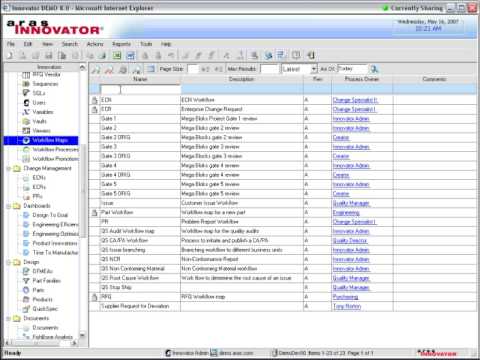480x360 pixels.
Task: Sort by the Description column header
Action: [242, 79]
